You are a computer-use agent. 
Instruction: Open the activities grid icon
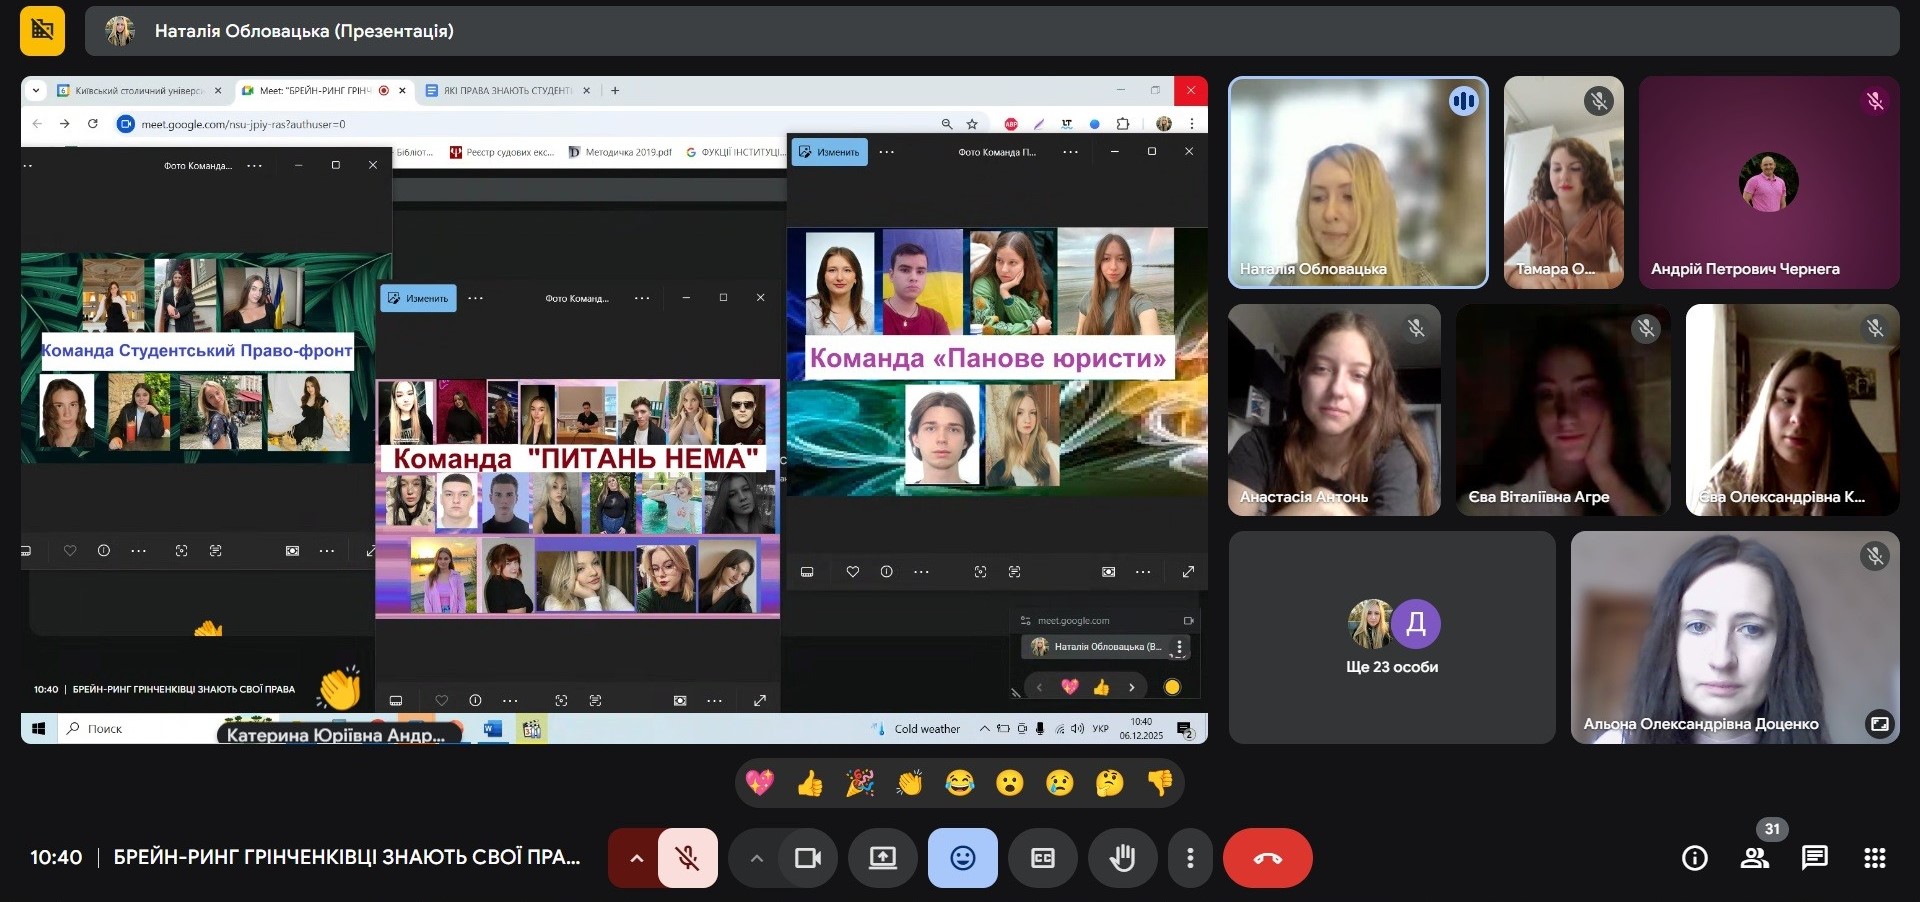tap(1874, 858)
